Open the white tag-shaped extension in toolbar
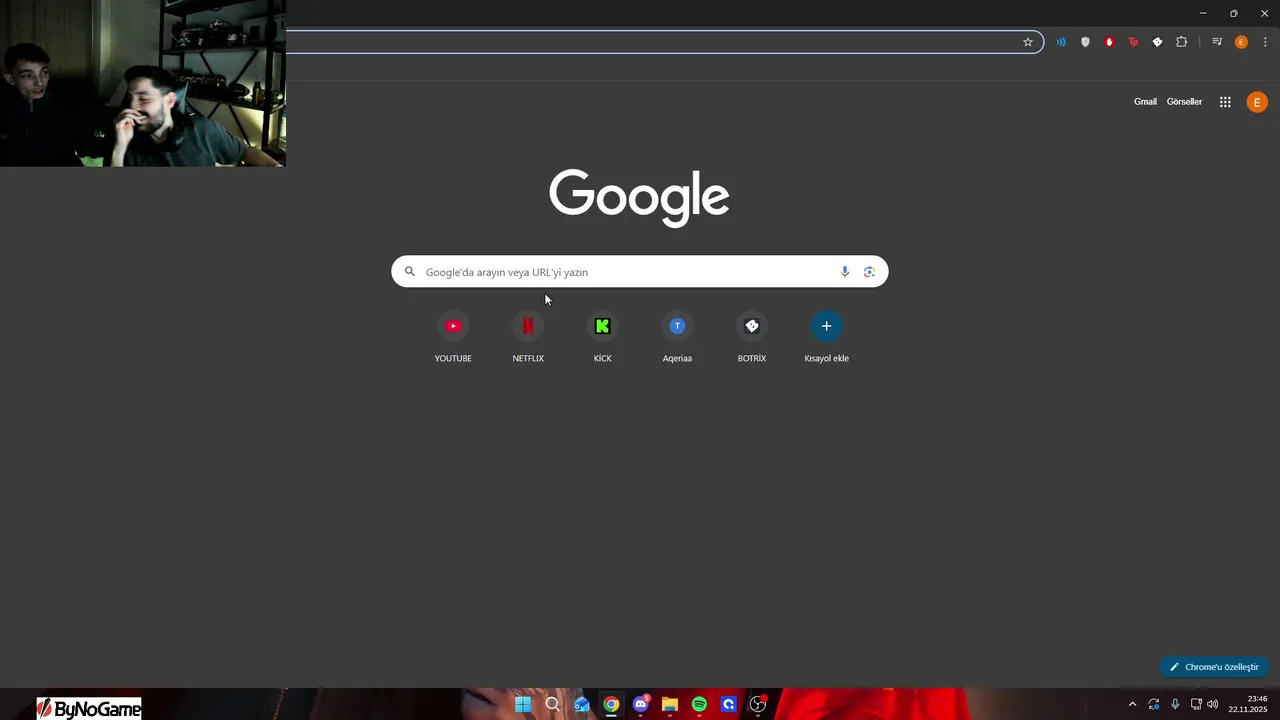This screenshot has height=720, width=1280. [1157, 42]
